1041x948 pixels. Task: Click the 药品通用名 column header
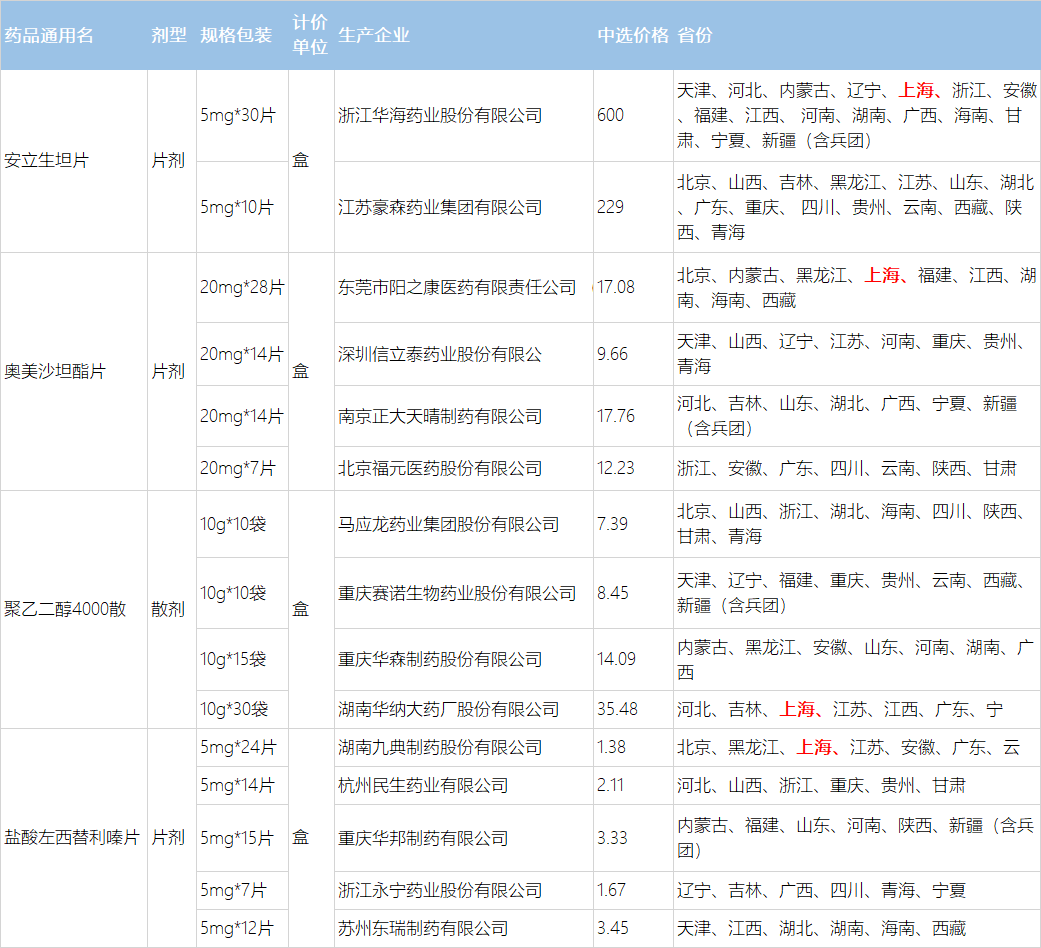pyautogui.click(x=50, y=35)
